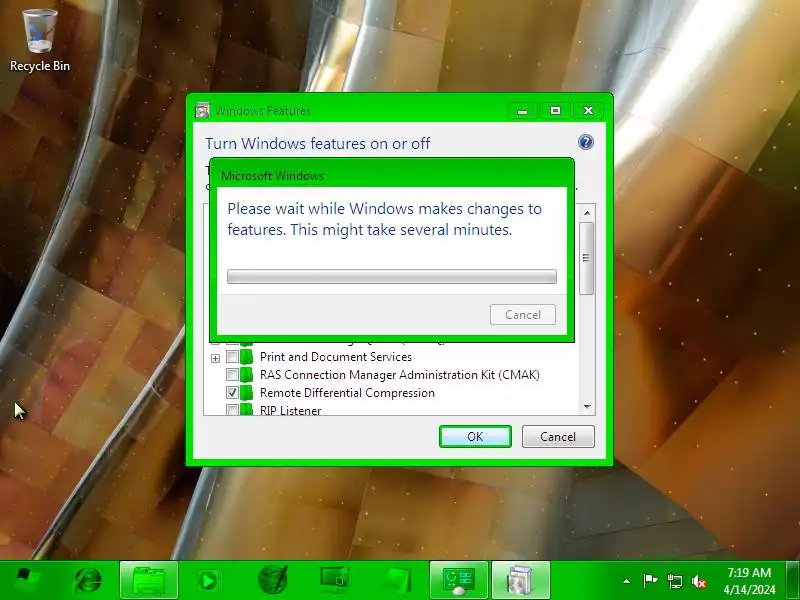Click Cancel in Windows Features window
Image resolution: width=800 pixels, height=600 pixels.
tap(558, 437)
